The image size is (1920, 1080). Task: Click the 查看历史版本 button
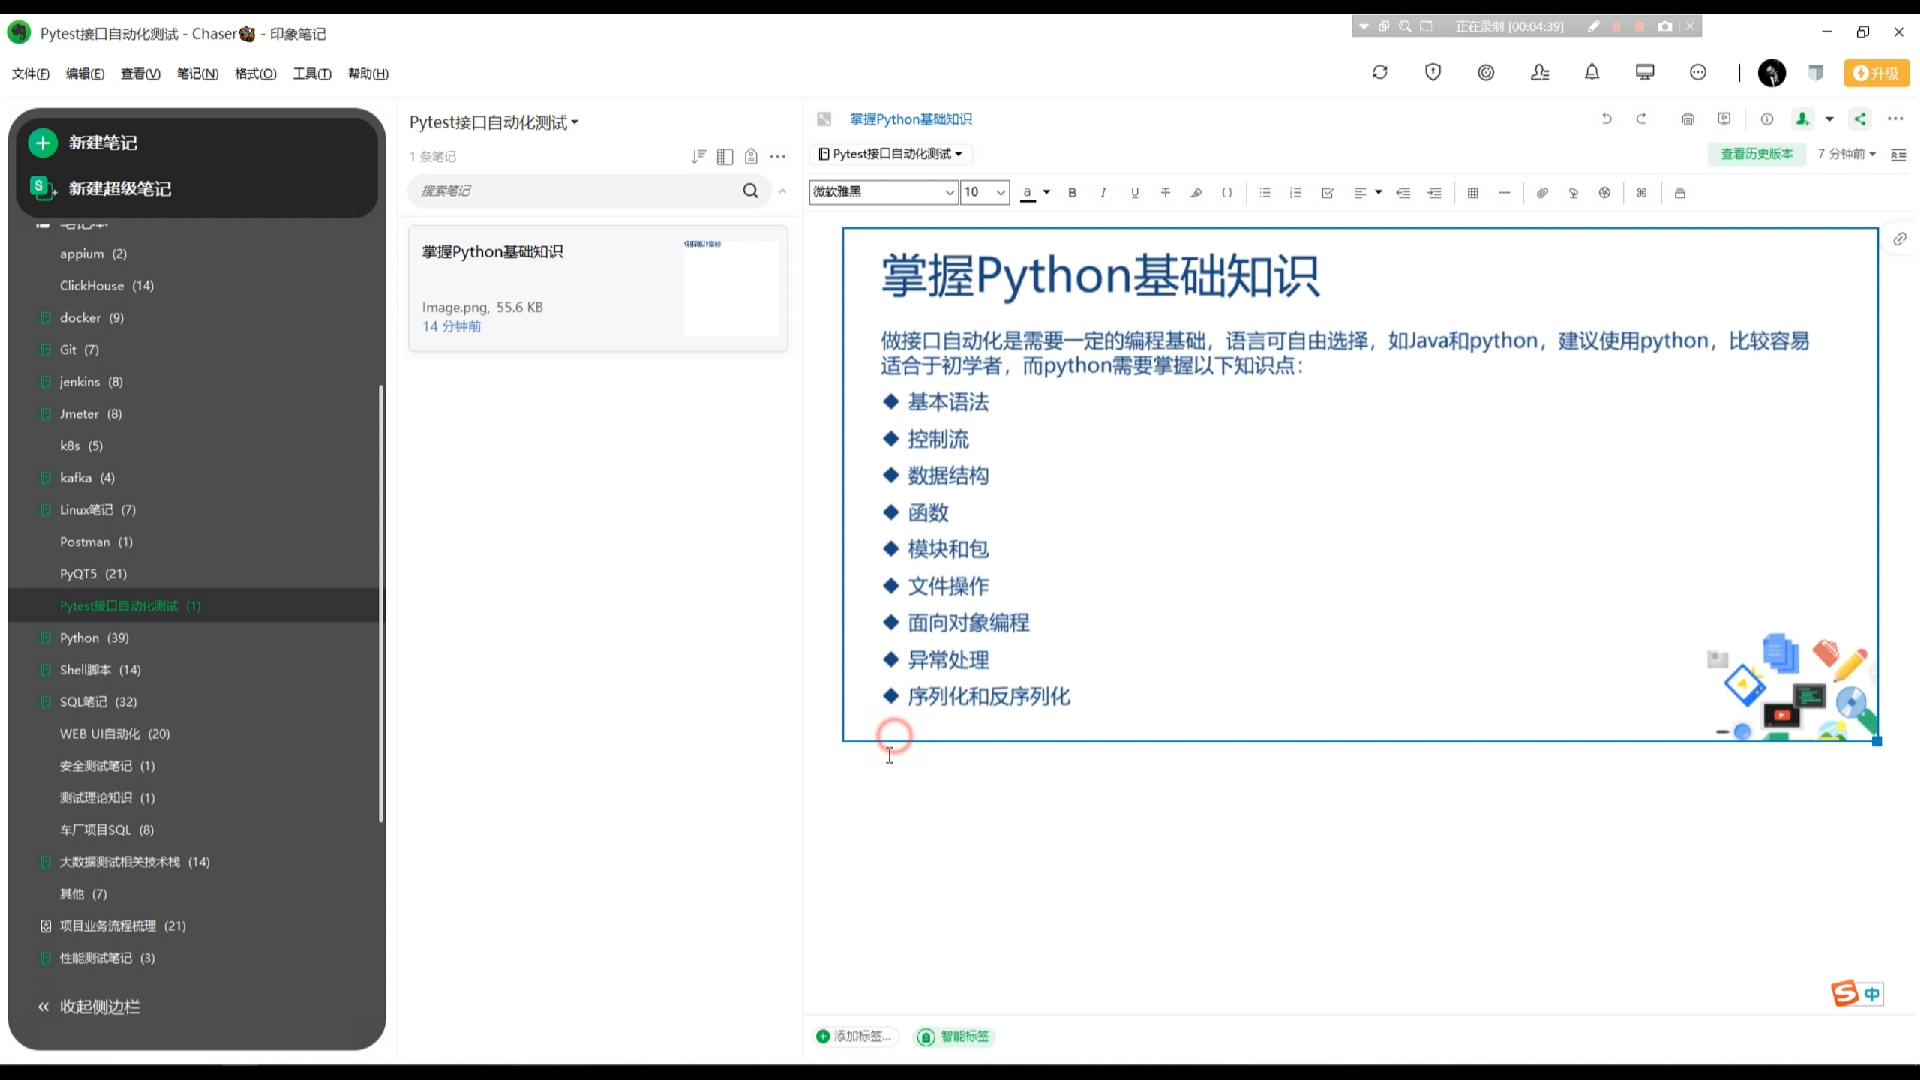click(x=1756, y=154)
